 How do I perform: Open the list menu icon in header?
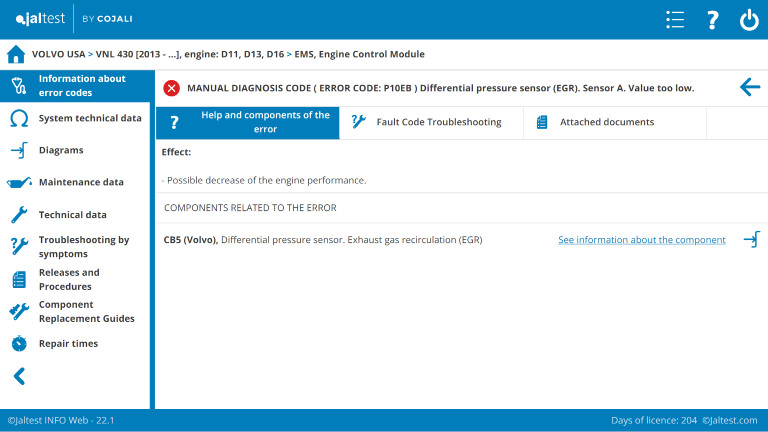[x=675, y=20]
